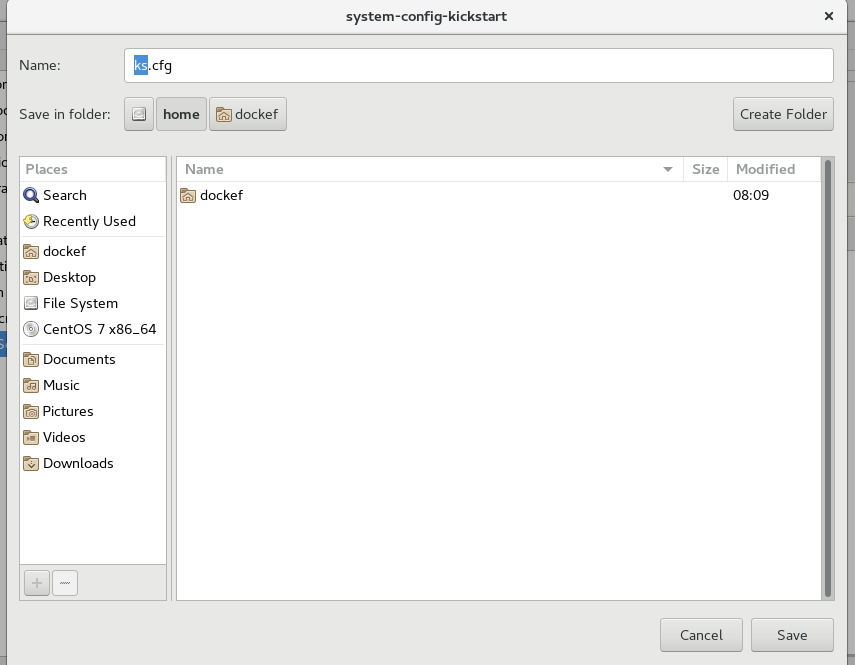
Task: Click the Create Folder button
Action: (x=784, y=114)
